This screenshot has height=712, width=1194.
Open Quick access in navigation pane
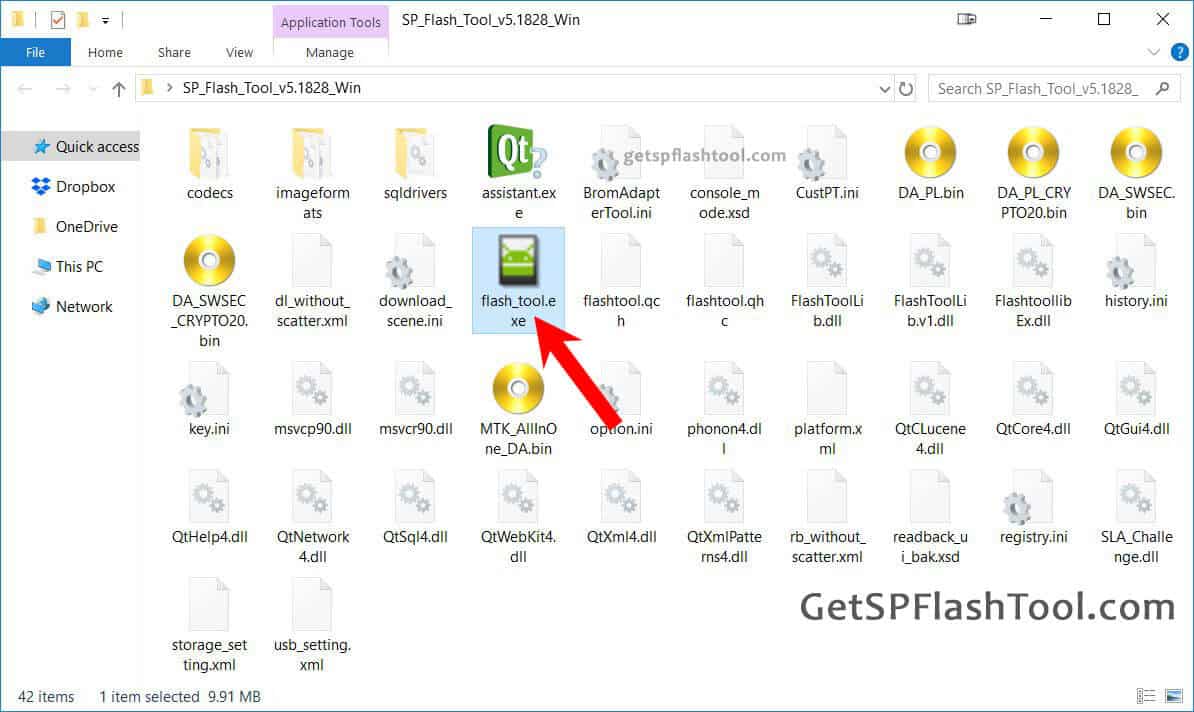pos(87,146)
